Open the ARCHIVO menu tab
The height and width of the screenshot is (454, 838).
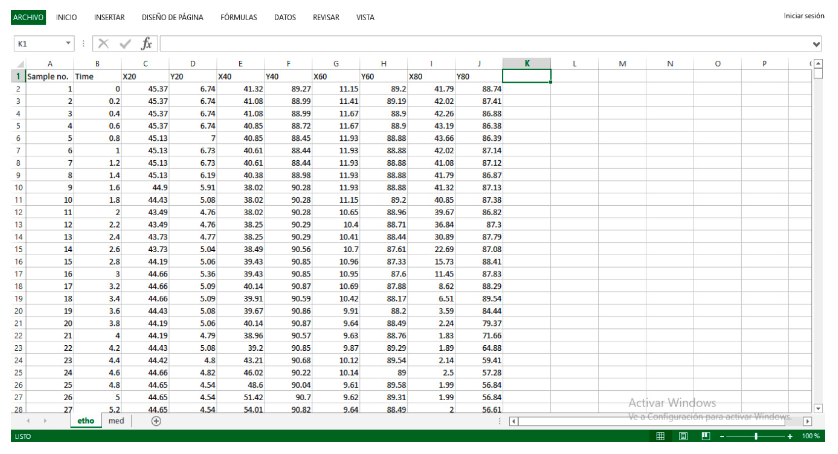coord(29,17)
